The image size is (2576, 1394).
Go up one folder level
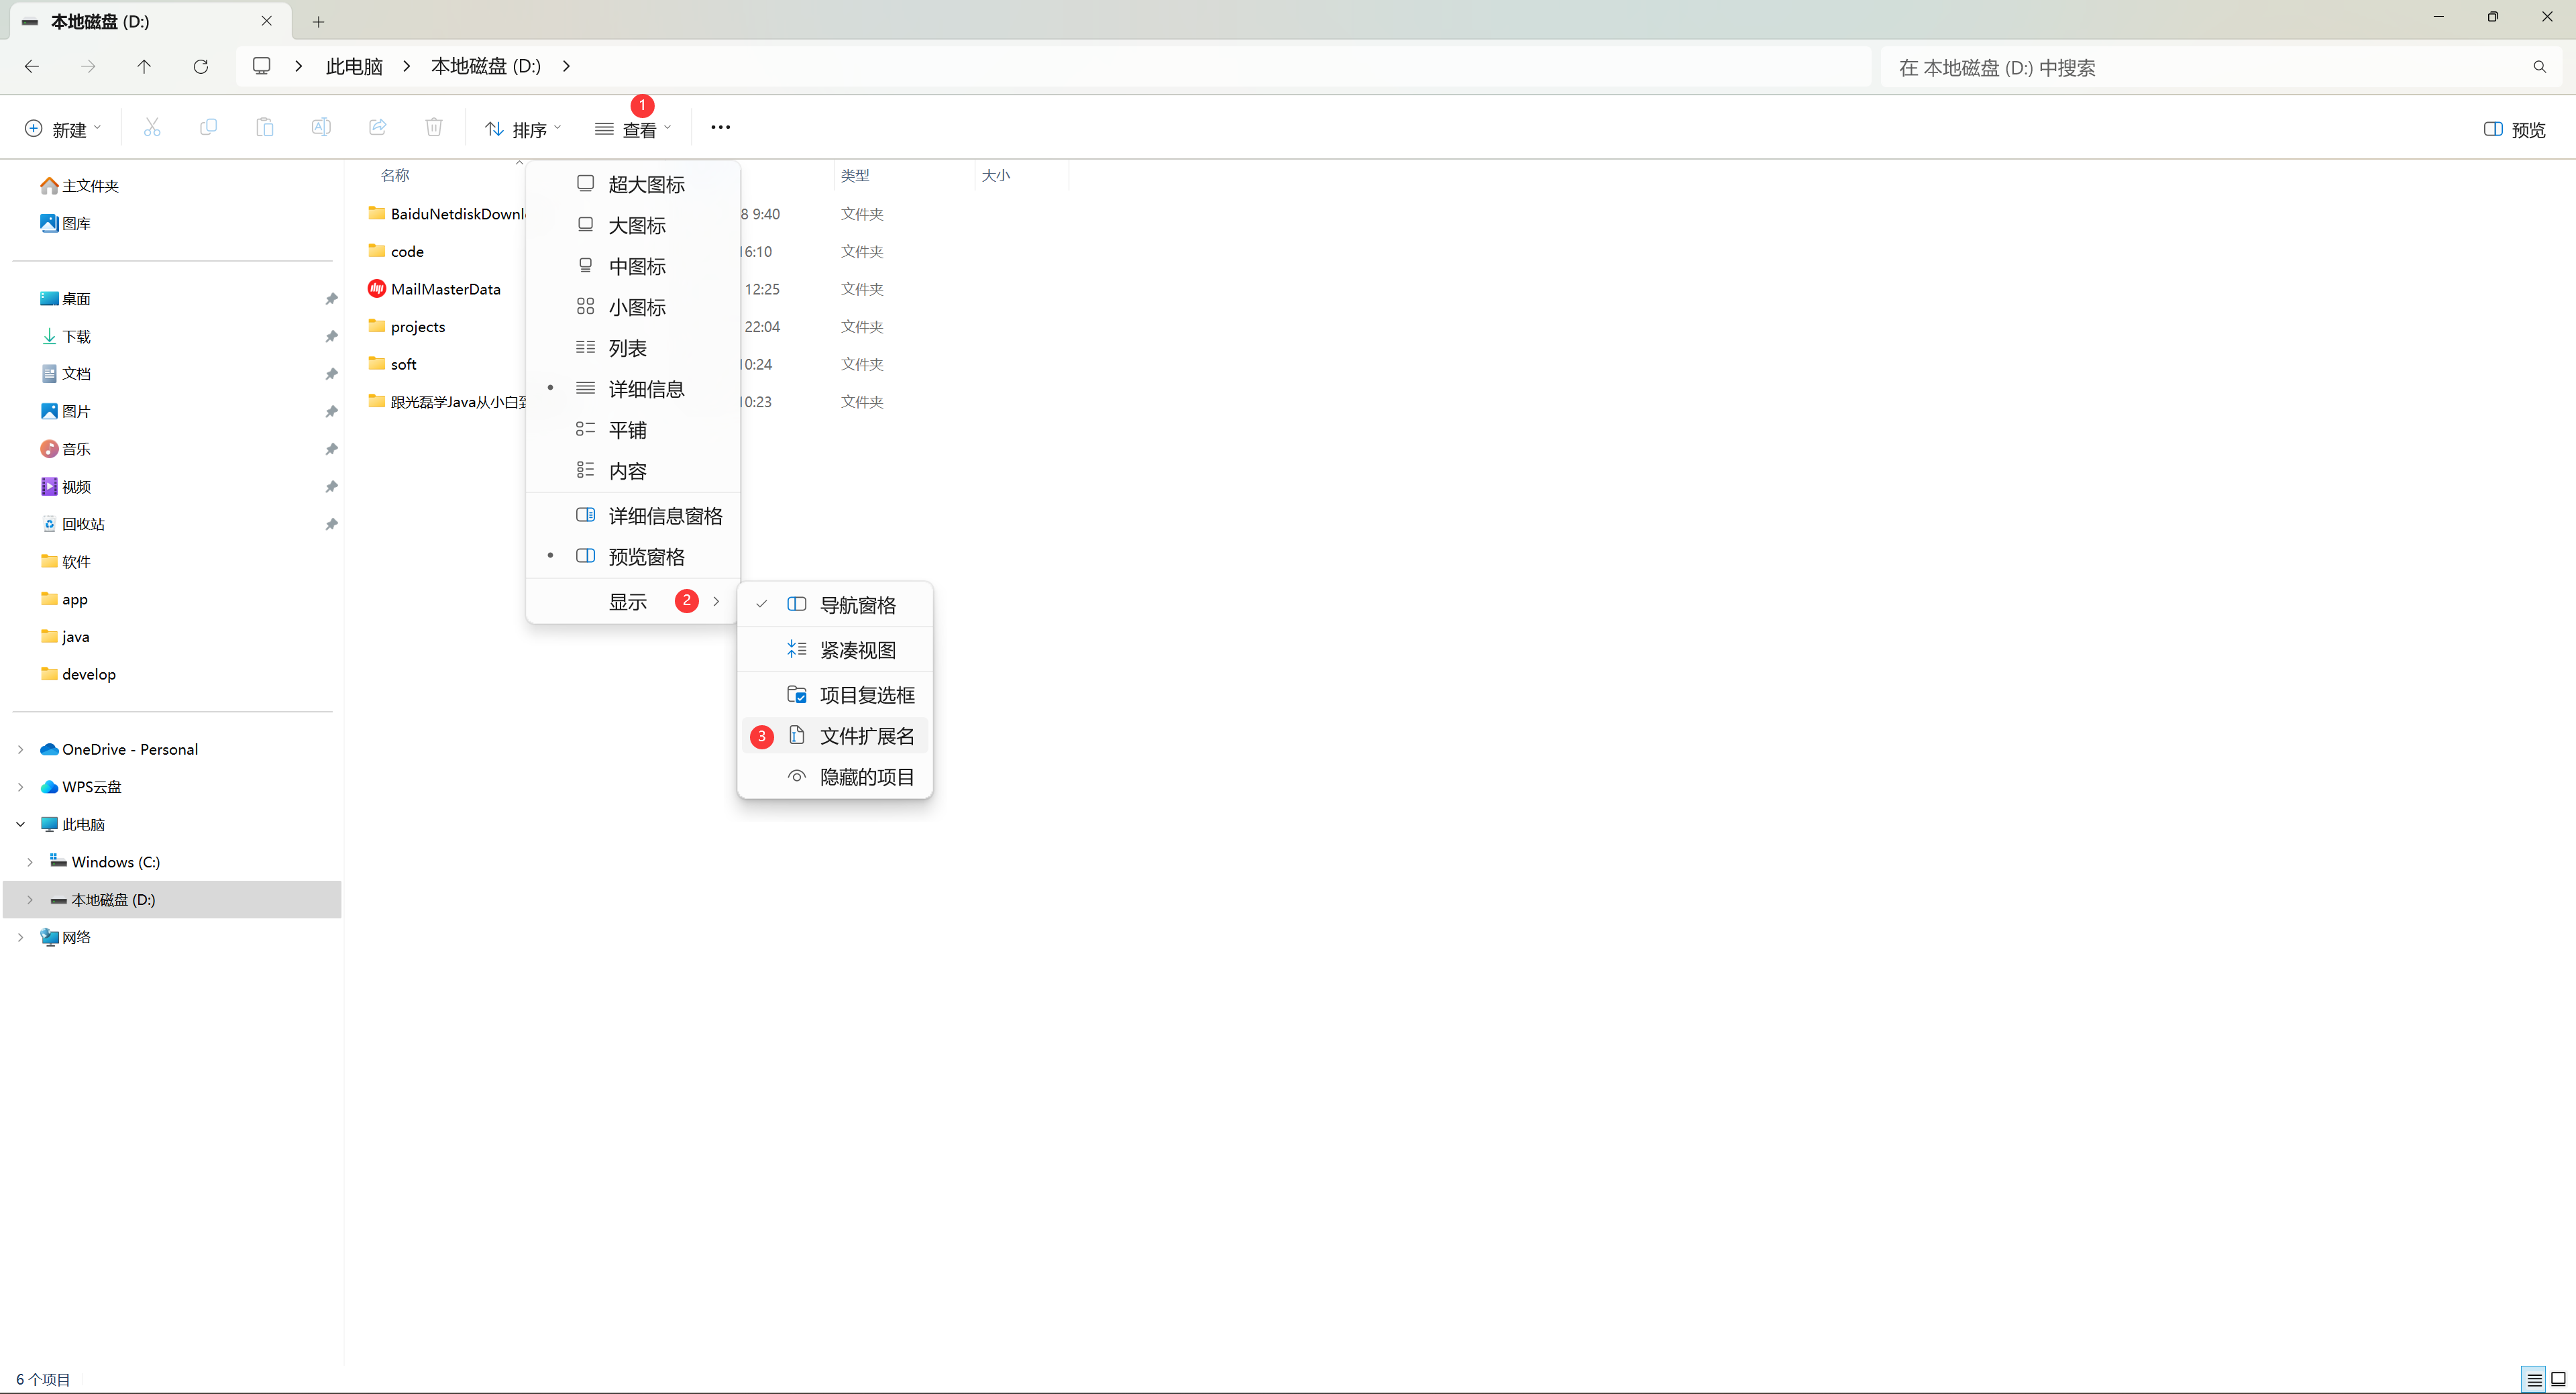[144, 66]
